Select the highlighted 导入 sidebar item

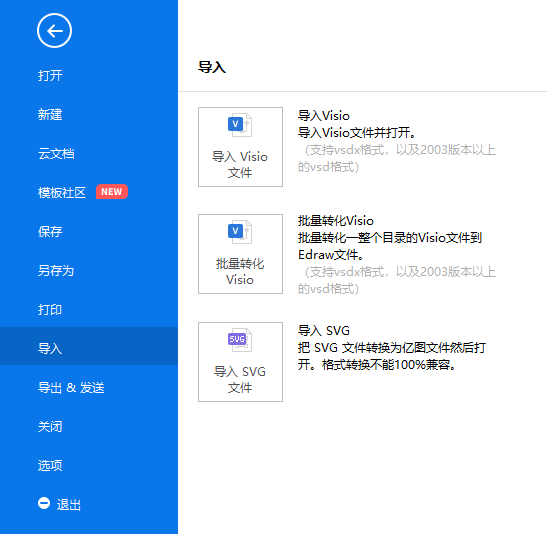(x=89, y=346)
